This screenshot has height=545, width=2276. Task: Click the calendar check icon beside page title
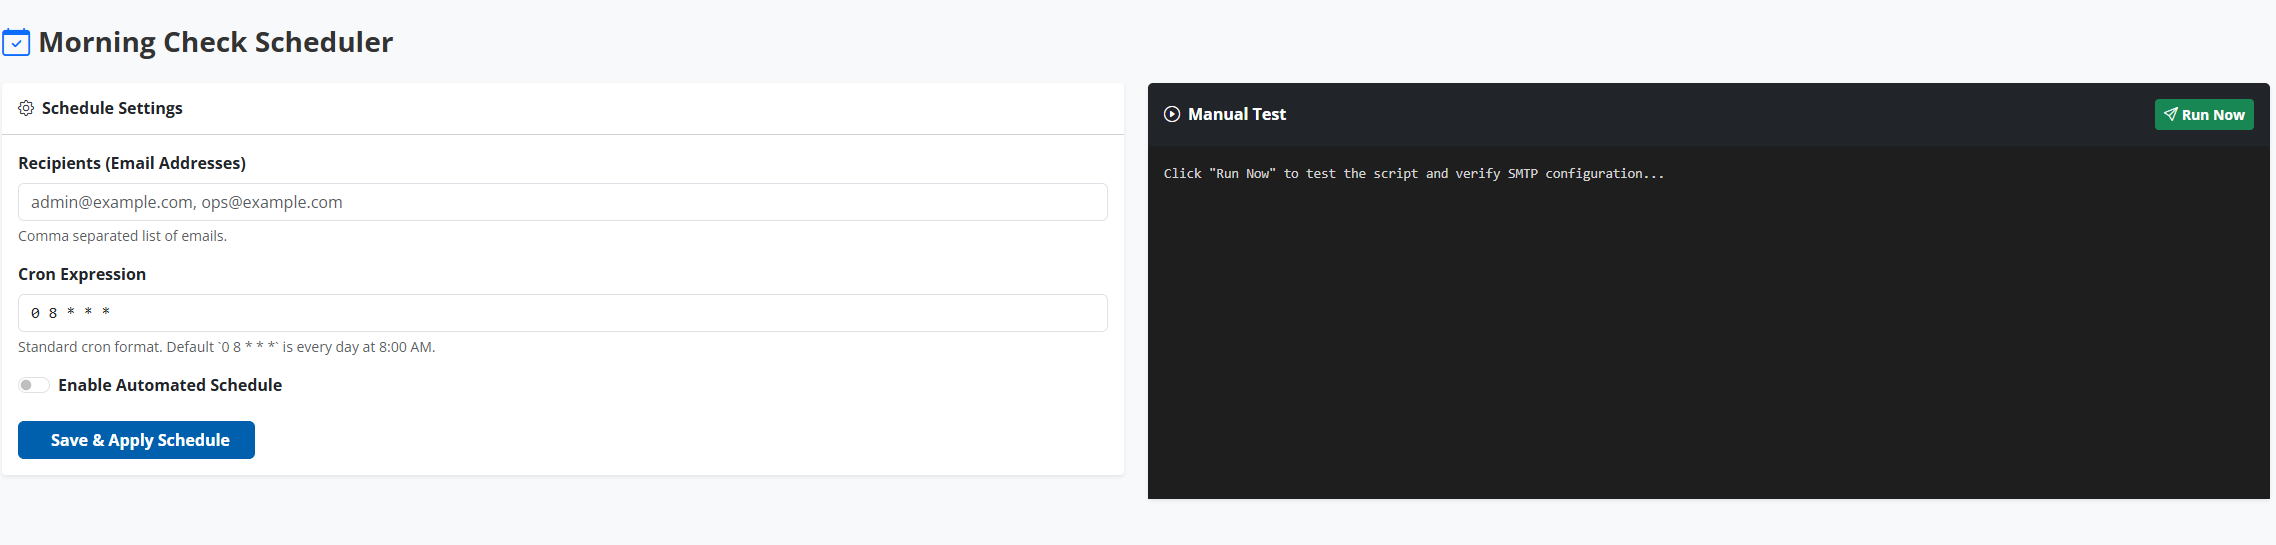pos(16,43)
